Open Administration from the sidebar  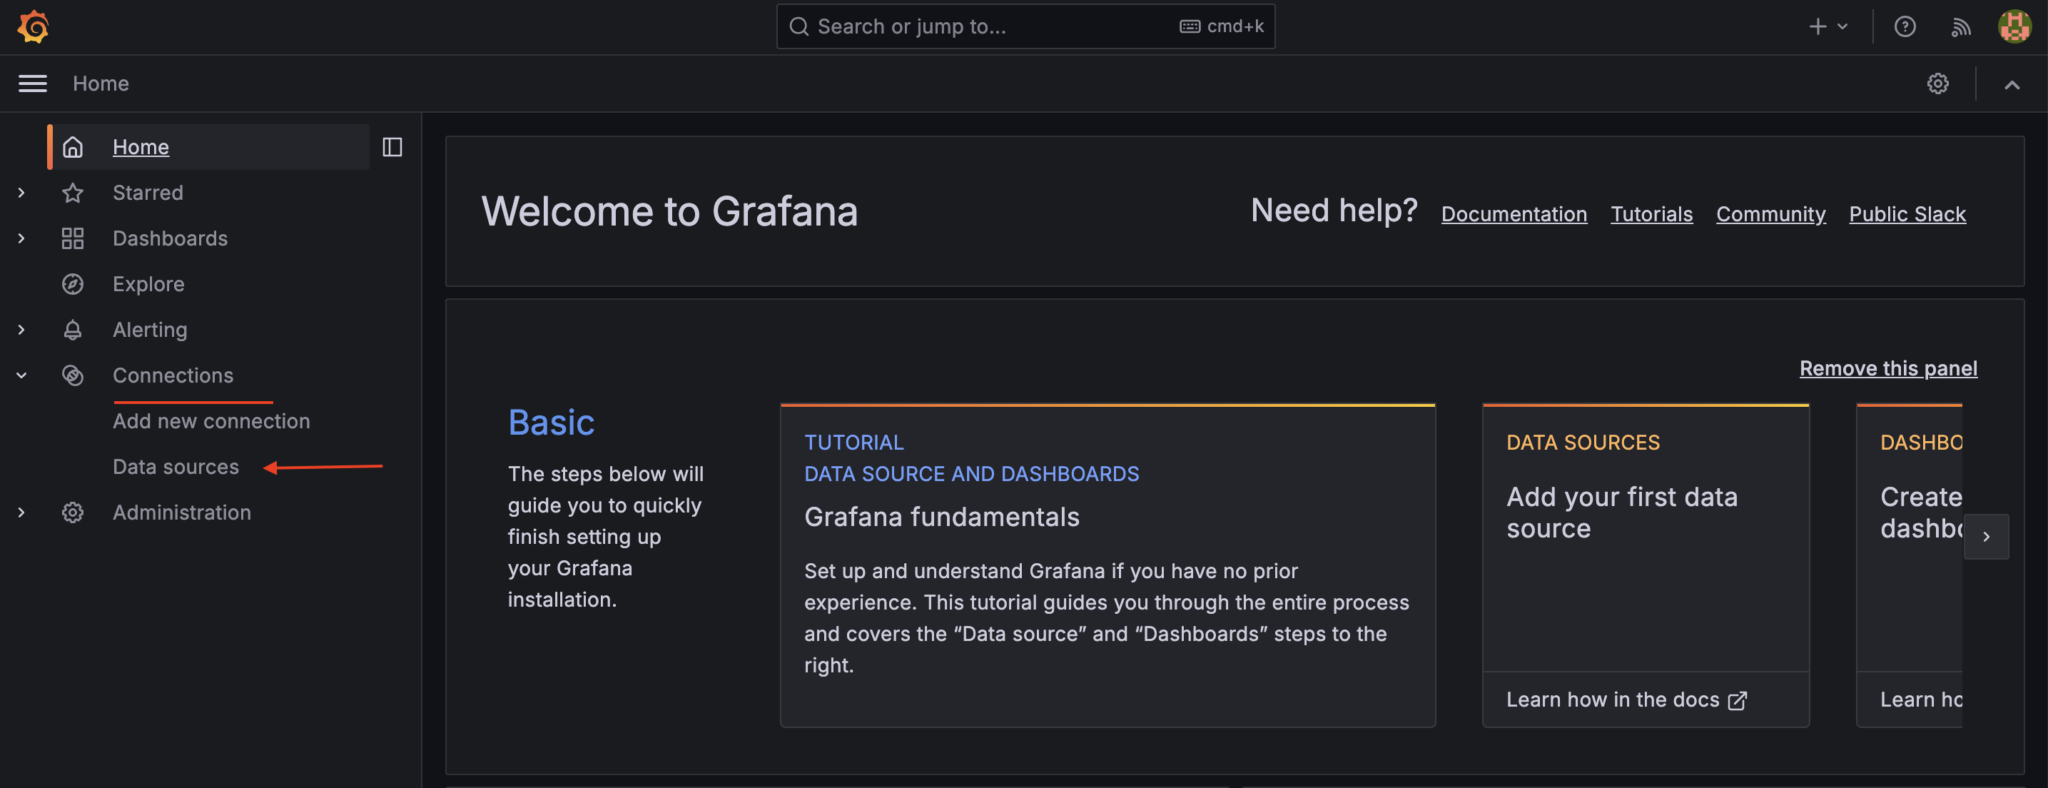point(182,512)
